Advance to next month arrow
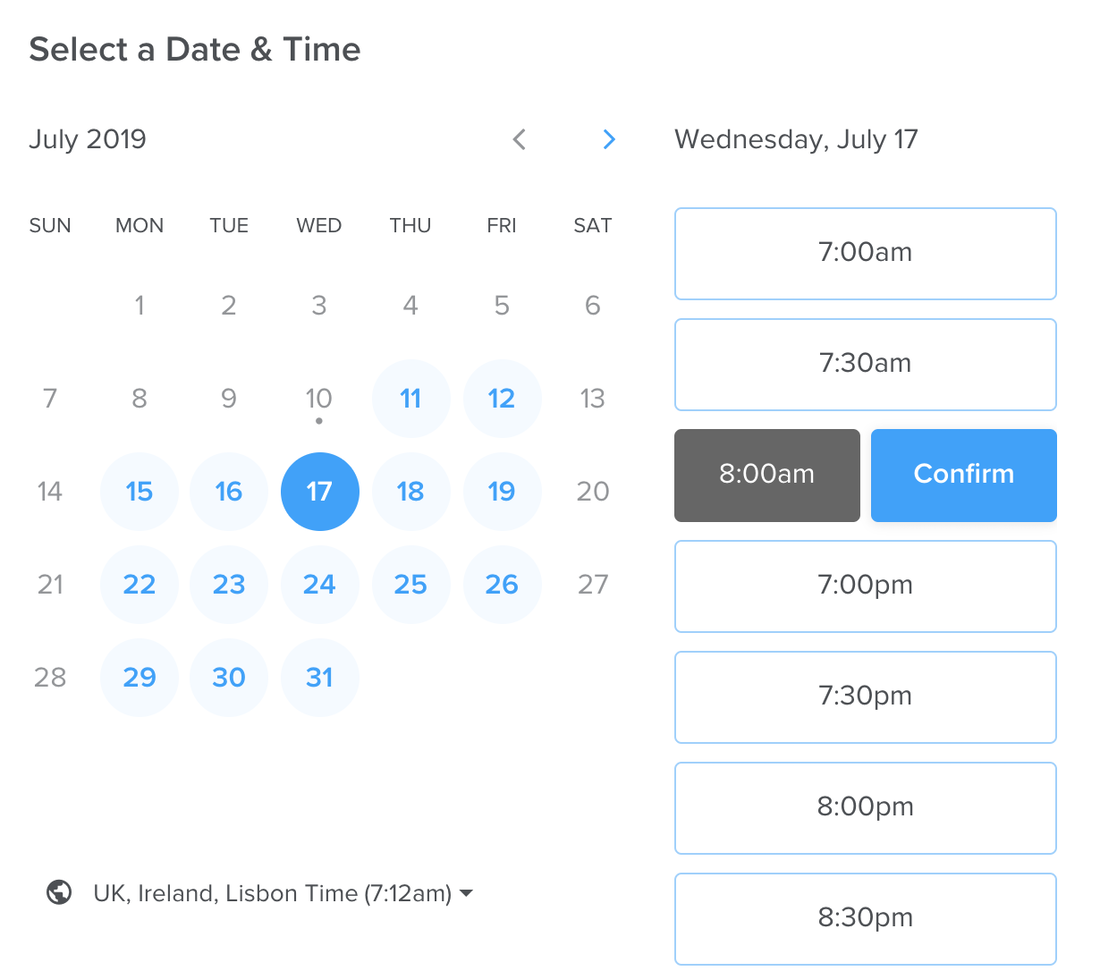1100x971 pixels. click(x=609, y=140)
